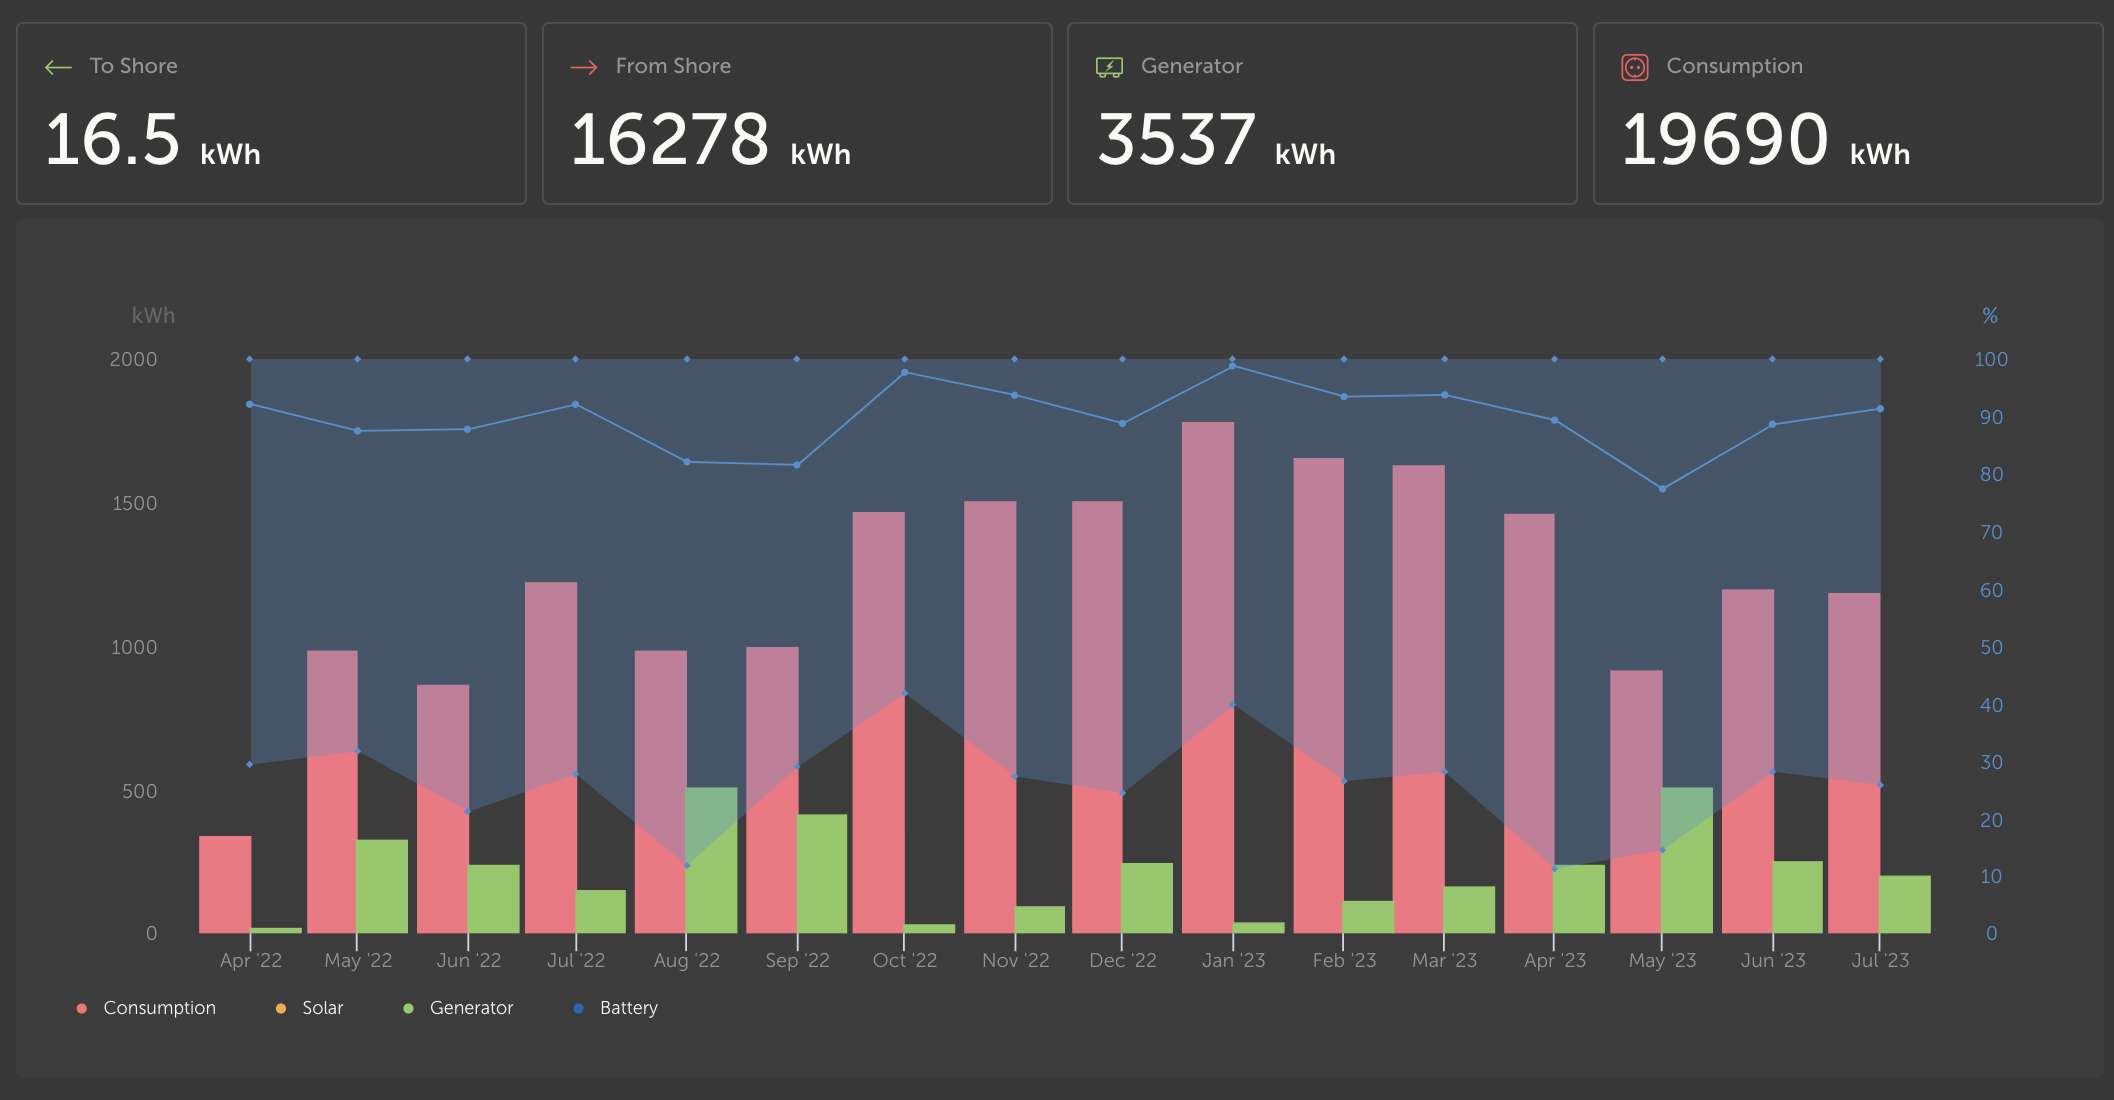This screenshot has height=1100, width=2114.
Task: Click the From Shore red arrow icon
Action: (x=584, y=67)
